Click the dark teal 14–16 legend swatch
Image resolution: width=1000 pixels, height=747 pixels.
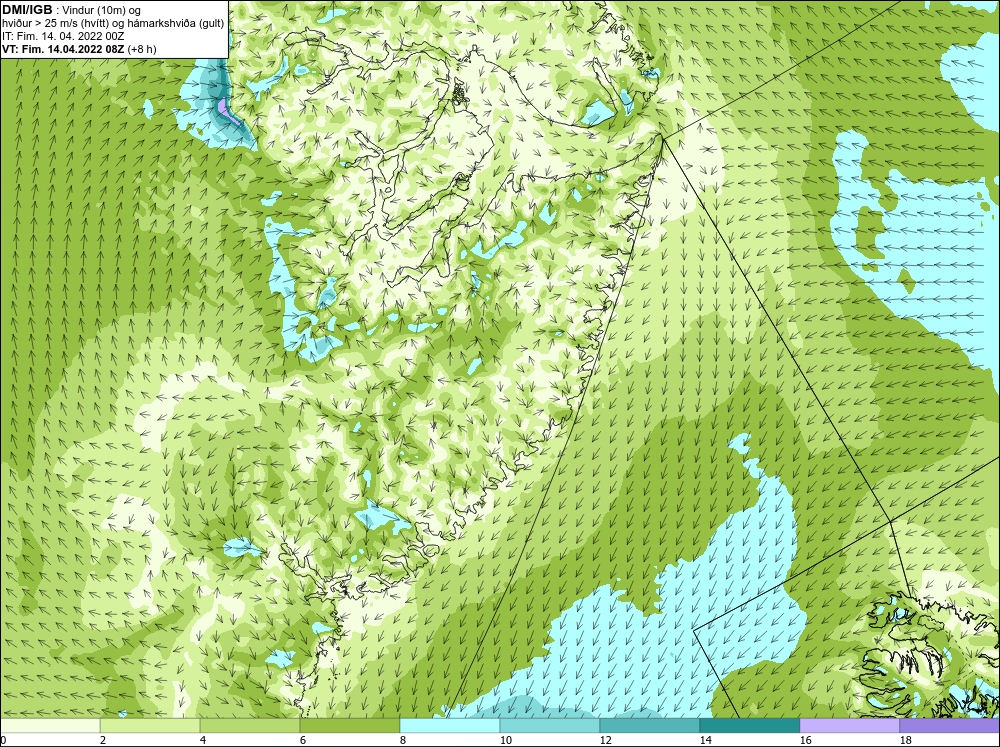point(750,726)
